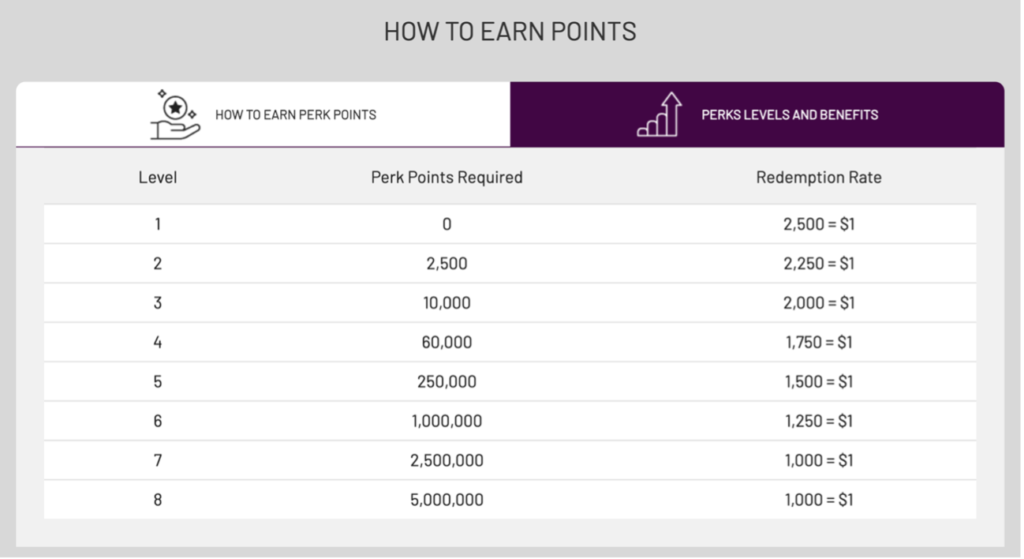The image size is (1024, 559).
Task: Click the 250,000 perk points cell
Action: [447, 381]
